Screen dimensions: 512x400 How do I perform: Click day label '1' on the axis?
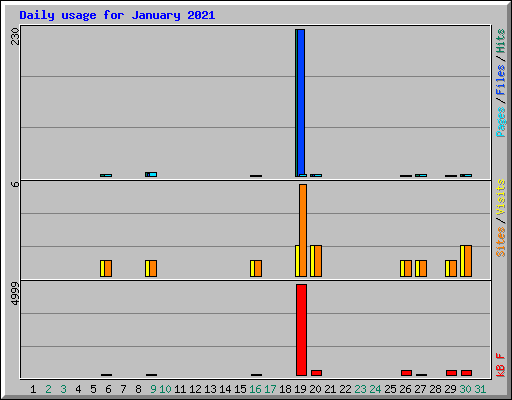pyautogui.click(x=33, y=389)
